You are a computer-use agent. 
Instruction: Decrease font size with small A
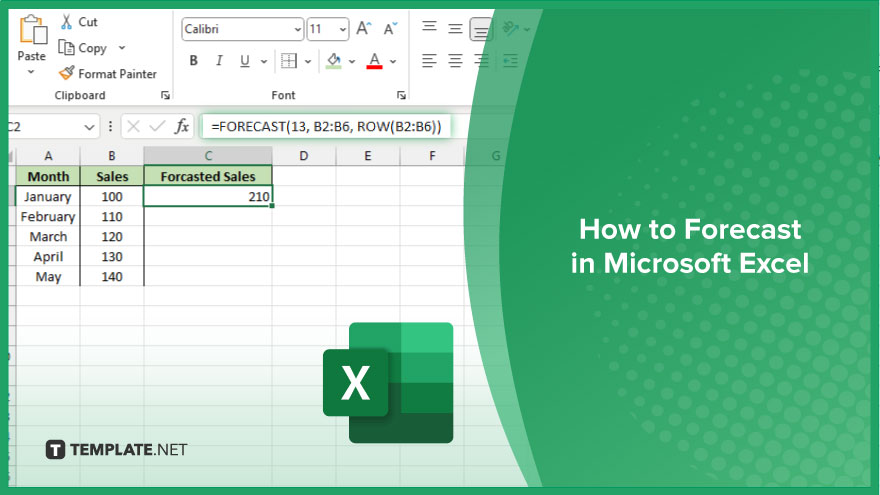click(x=390, y=29)
